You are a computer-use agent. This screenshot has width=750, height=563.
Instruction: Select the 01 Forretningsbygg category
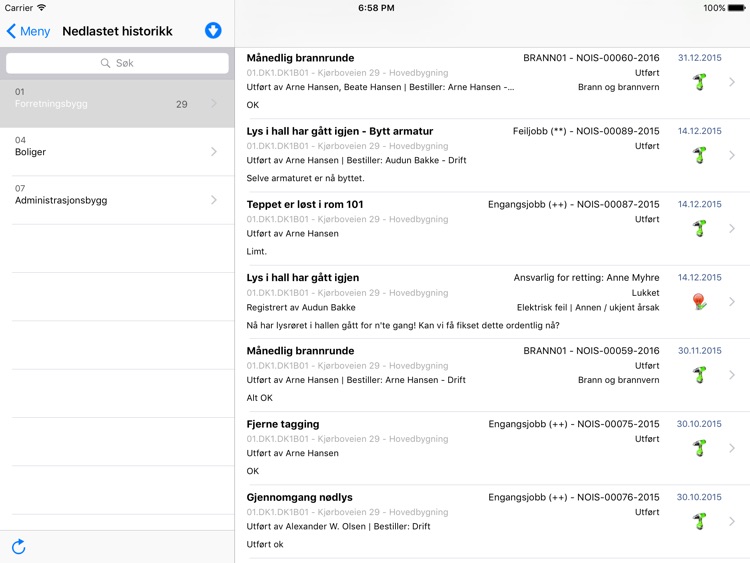pyautogui.click(x=117, y=103)
